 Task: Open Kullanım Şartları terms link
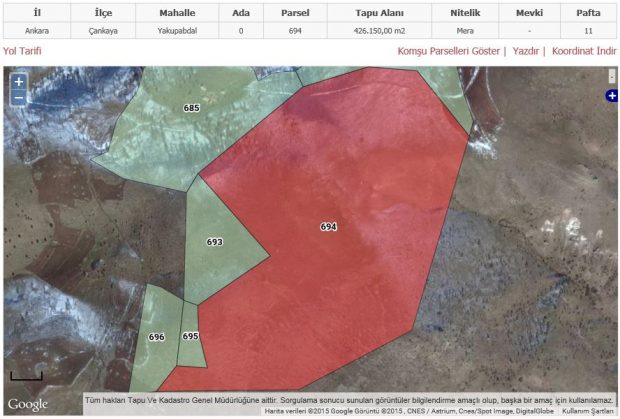[587, 411]
